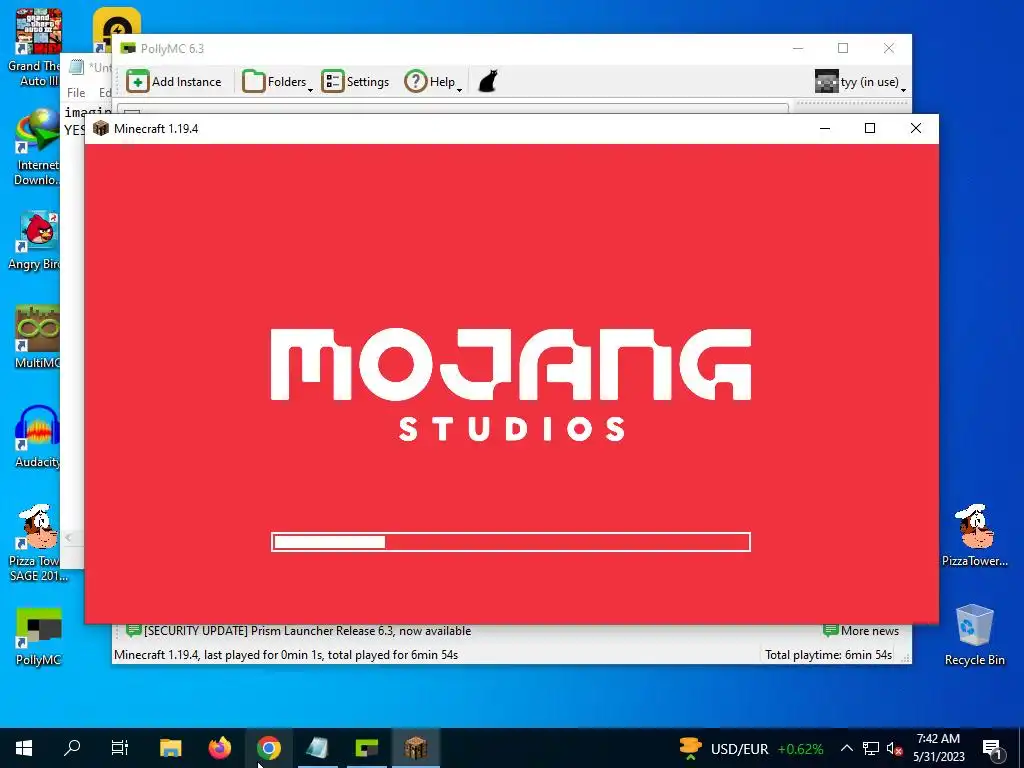Switch to Minecraft in the taskbar
The height and width of the screenshot is (768, 1024).
pyautogui.click(x=415, y=748)
